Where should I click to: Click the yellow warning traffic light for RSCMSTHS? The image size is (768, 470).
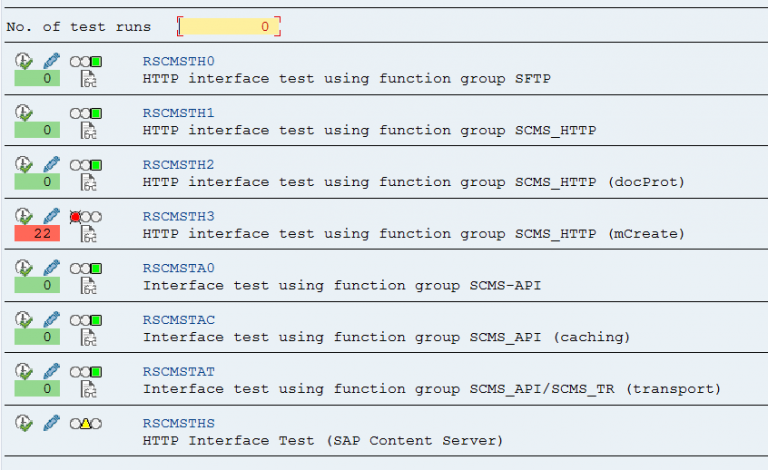tap(86, 423)
